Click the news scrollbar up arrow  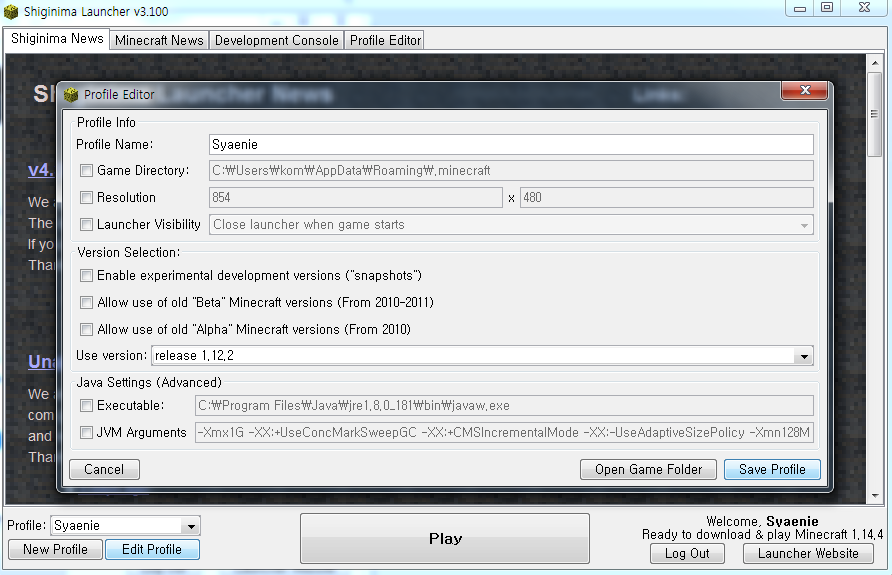tap(875, 63)
